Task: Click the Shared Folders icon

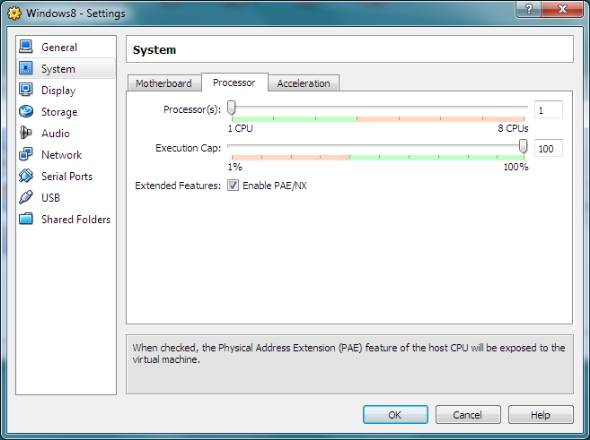Action: click(26, 219)
